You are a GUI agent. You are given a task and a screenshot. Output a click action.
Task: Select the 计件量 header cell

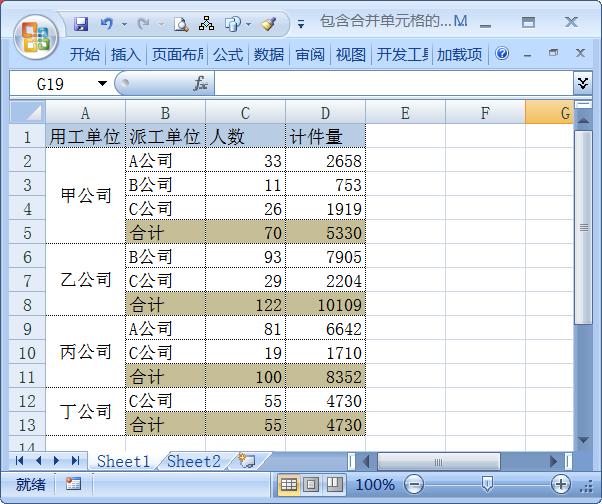(325, 136)
